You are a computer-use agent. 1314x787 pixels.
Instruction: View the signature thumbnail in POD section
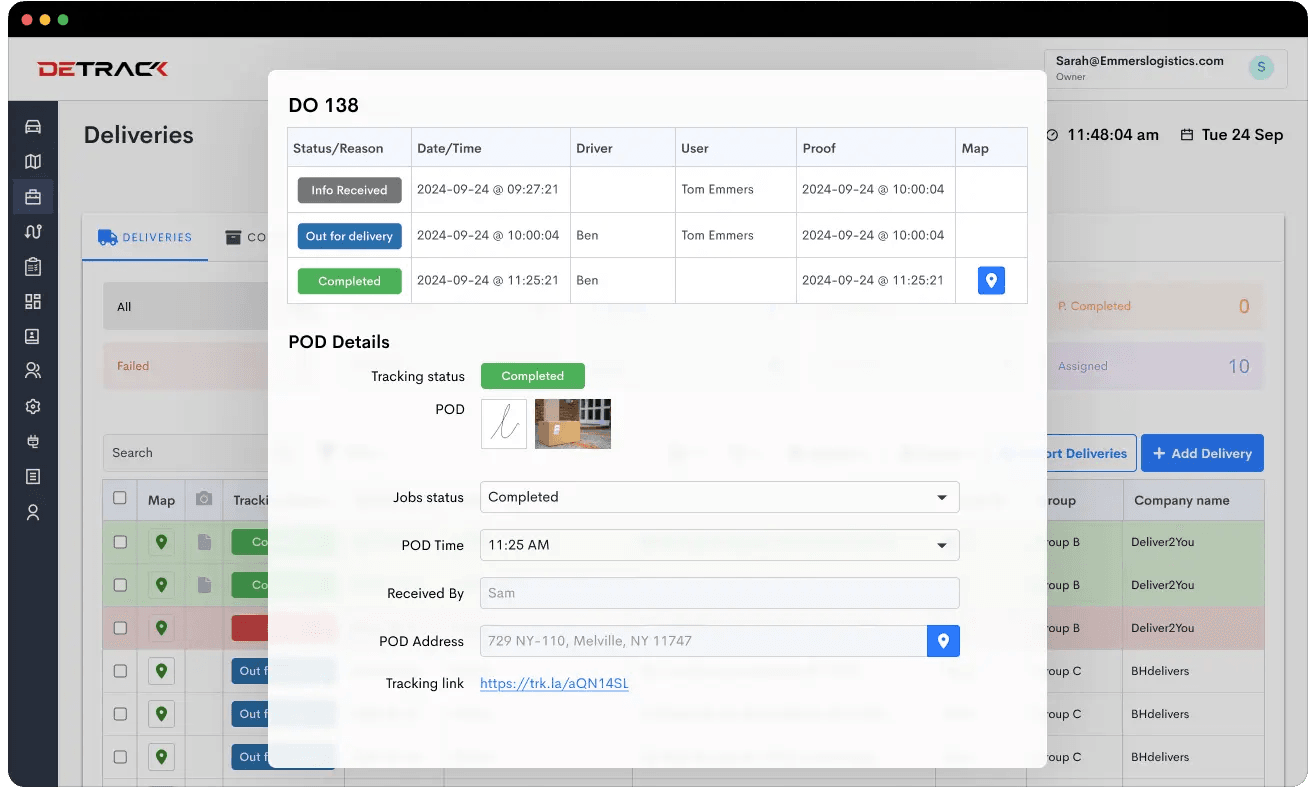(503, 423)
